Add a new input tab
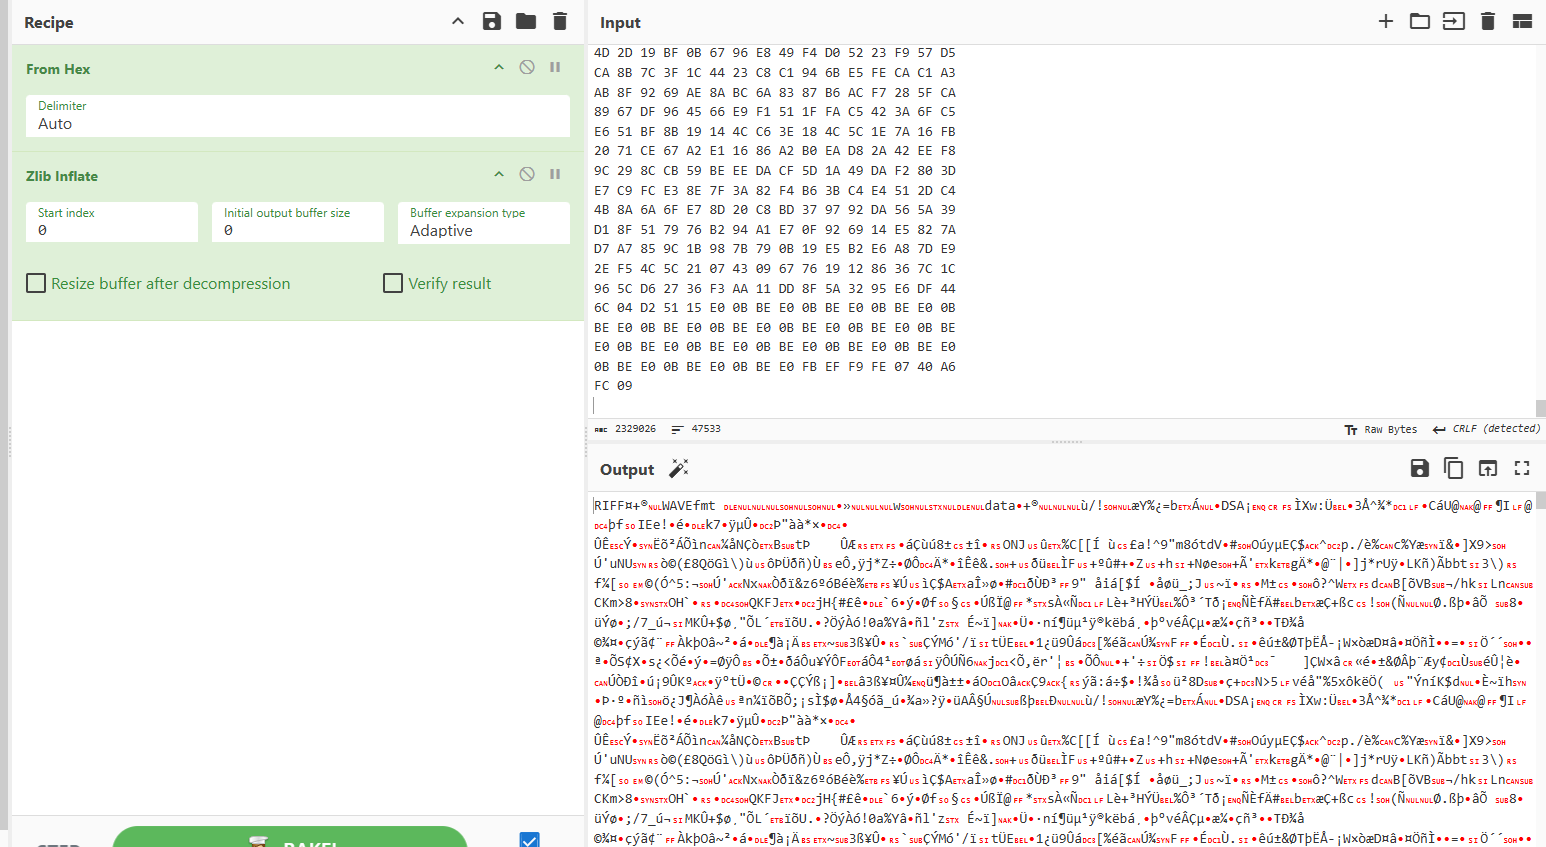The height and width of the screenshot is (847, 1546). pyautogui.click(x=1386, y=22)
